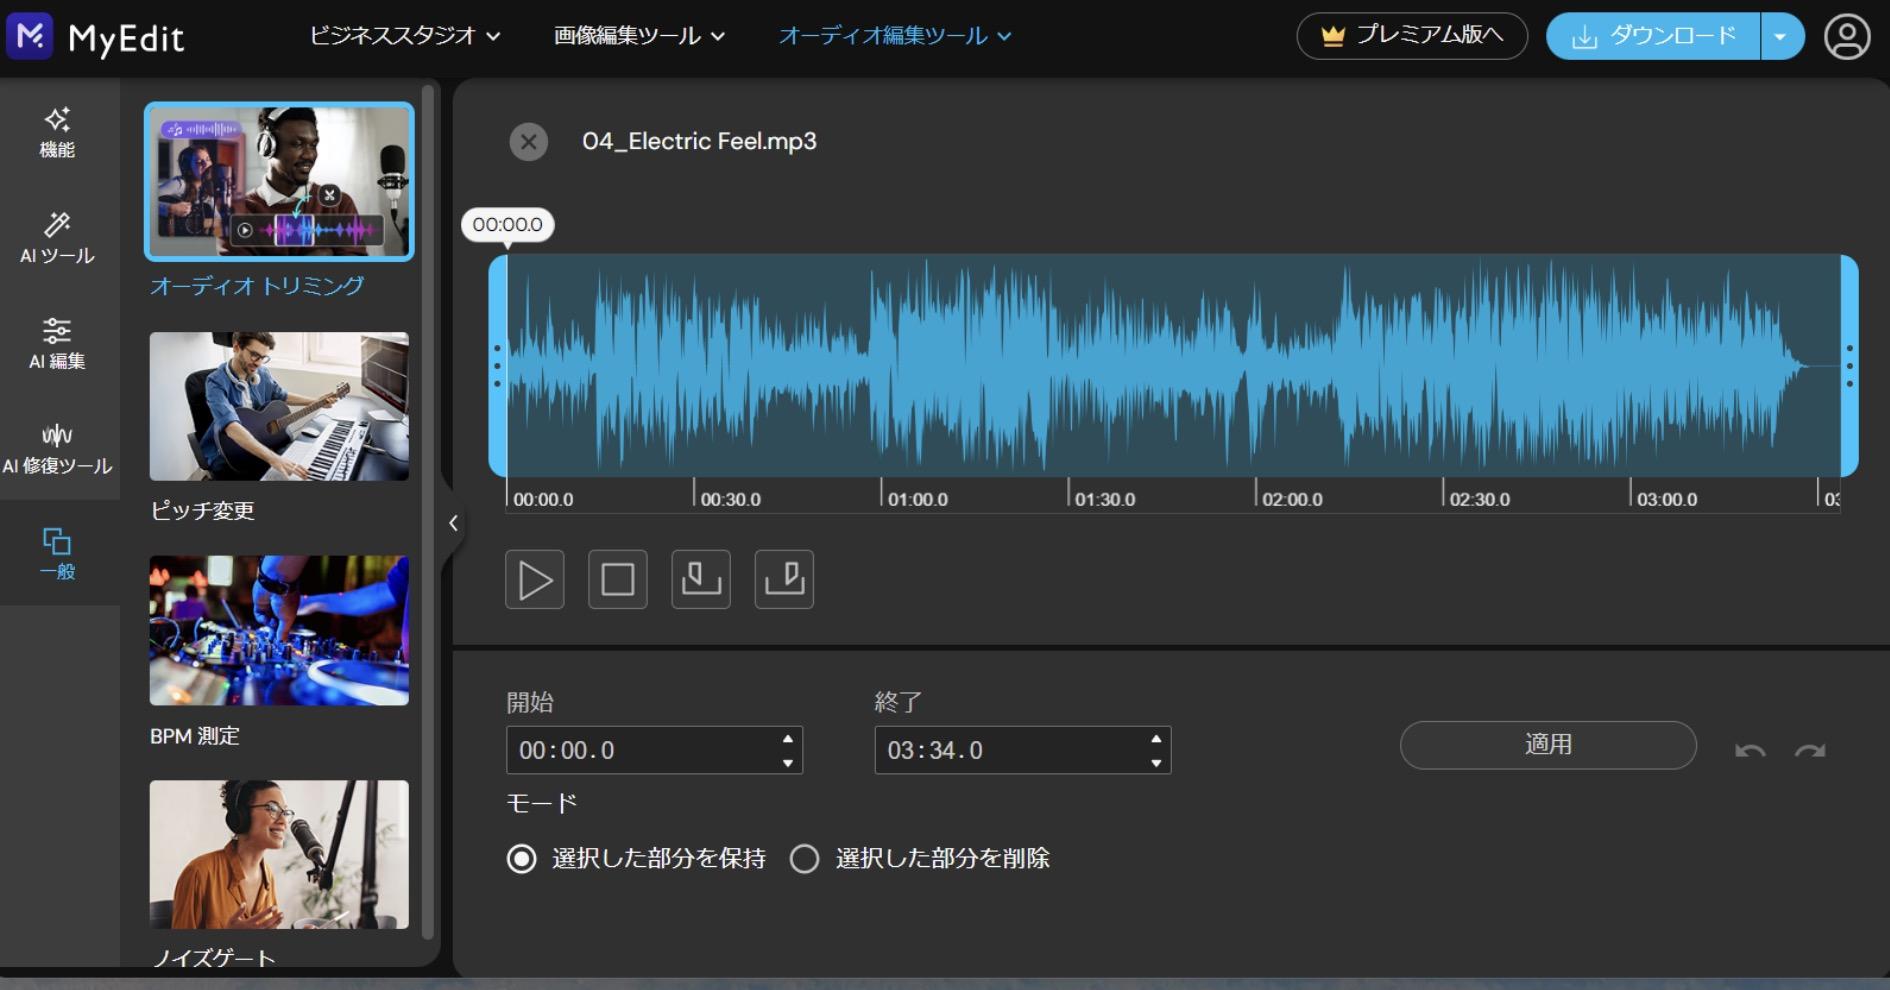Click the tools panel vertical scrollbar

(428, 511)
